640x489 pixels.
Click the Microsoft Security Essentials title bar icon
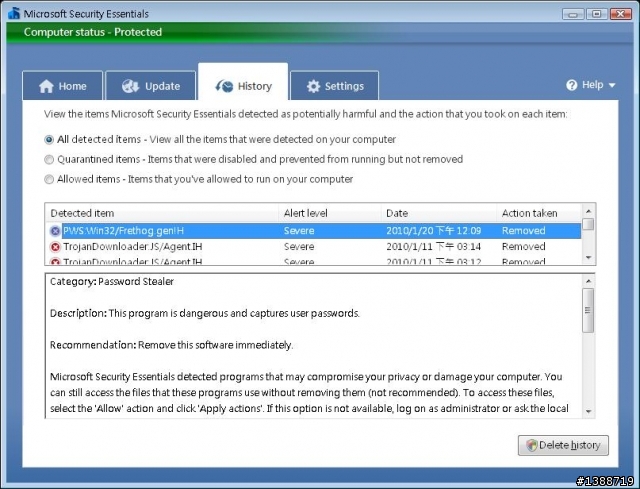14,13
